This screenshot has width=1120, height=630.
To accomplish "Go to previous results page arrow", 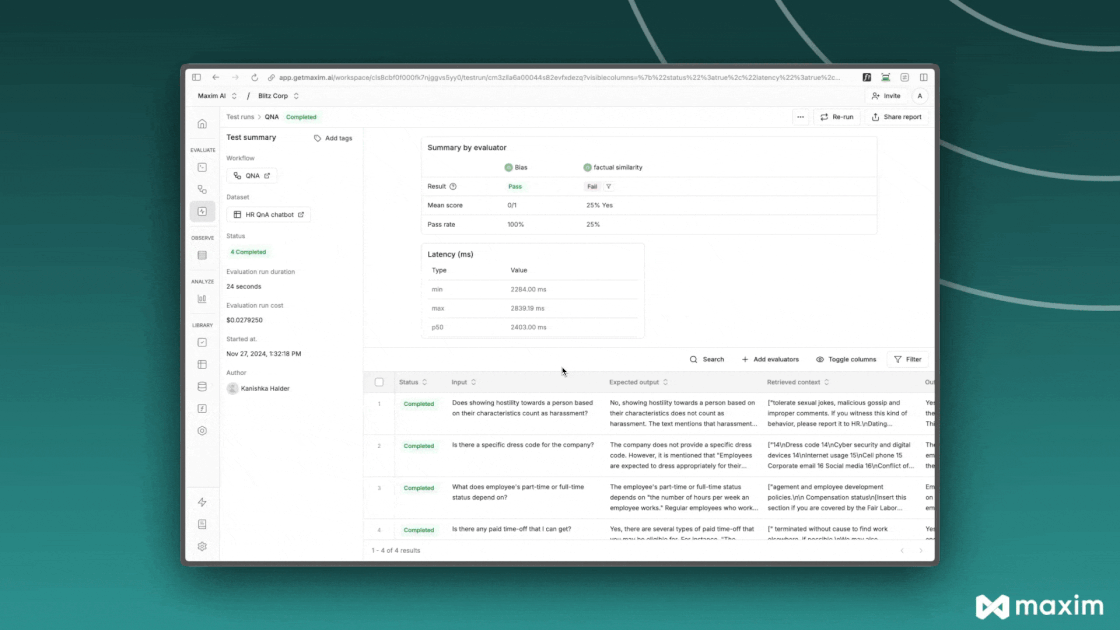I will pos(902,551).
